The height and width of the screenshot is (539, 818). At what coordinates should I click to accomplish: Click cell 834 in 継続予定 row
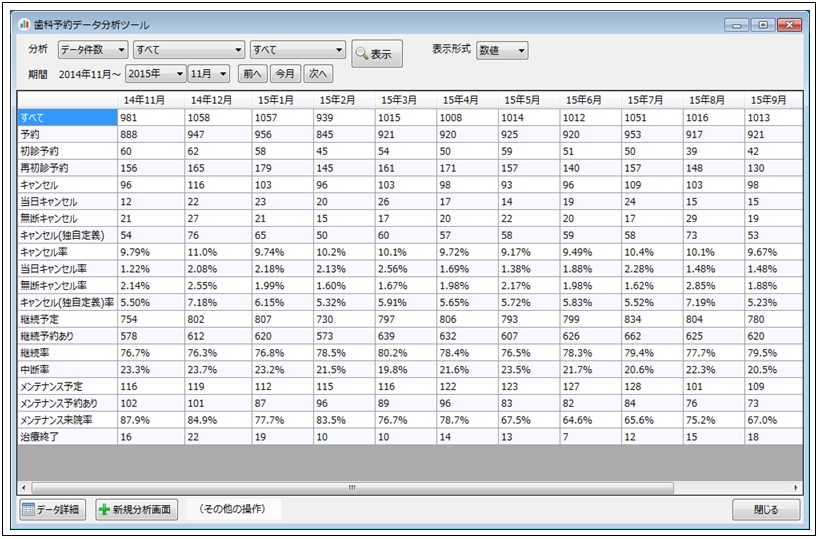pos(652,319)
